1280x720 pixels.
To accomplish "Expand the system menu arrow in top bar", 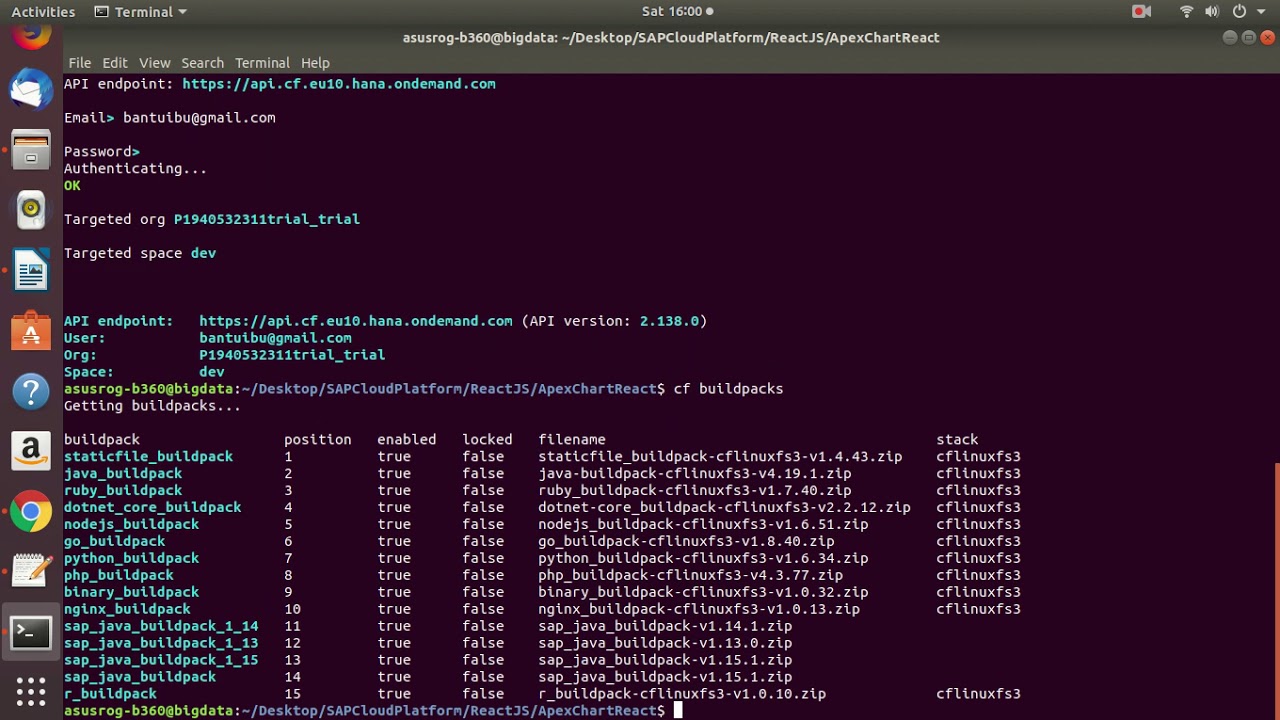I will [1261, 12].
